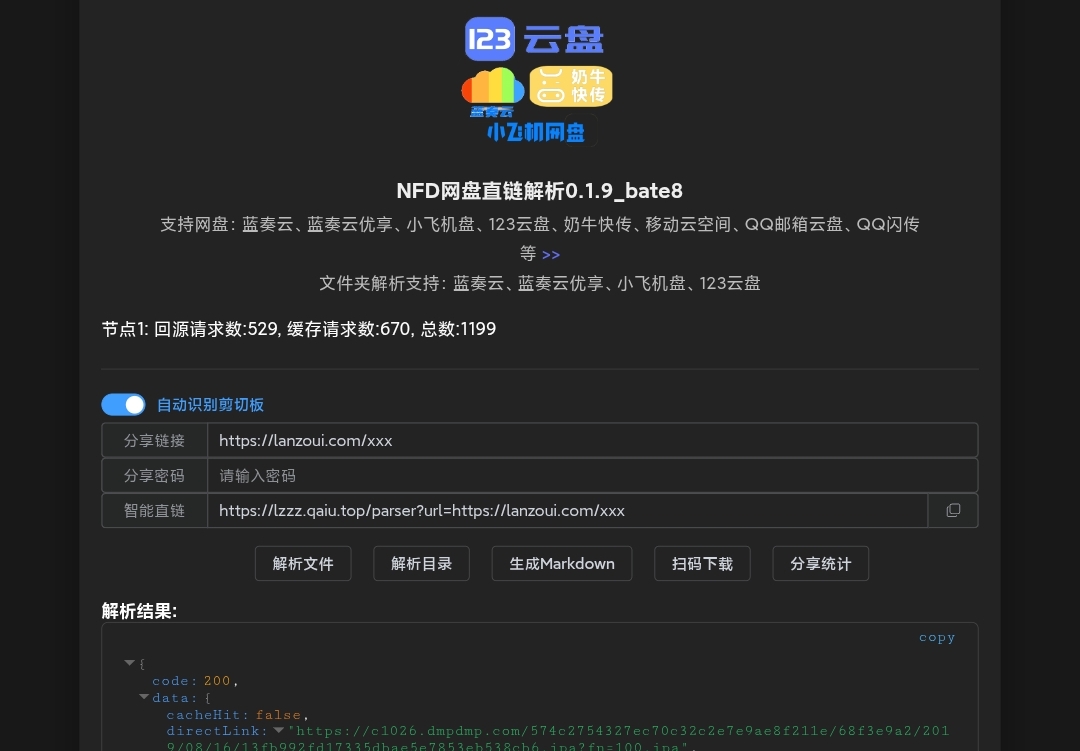
Task: Click the 蓝奏云 rainbow cloud logo
Action: [x=492, y=91]
